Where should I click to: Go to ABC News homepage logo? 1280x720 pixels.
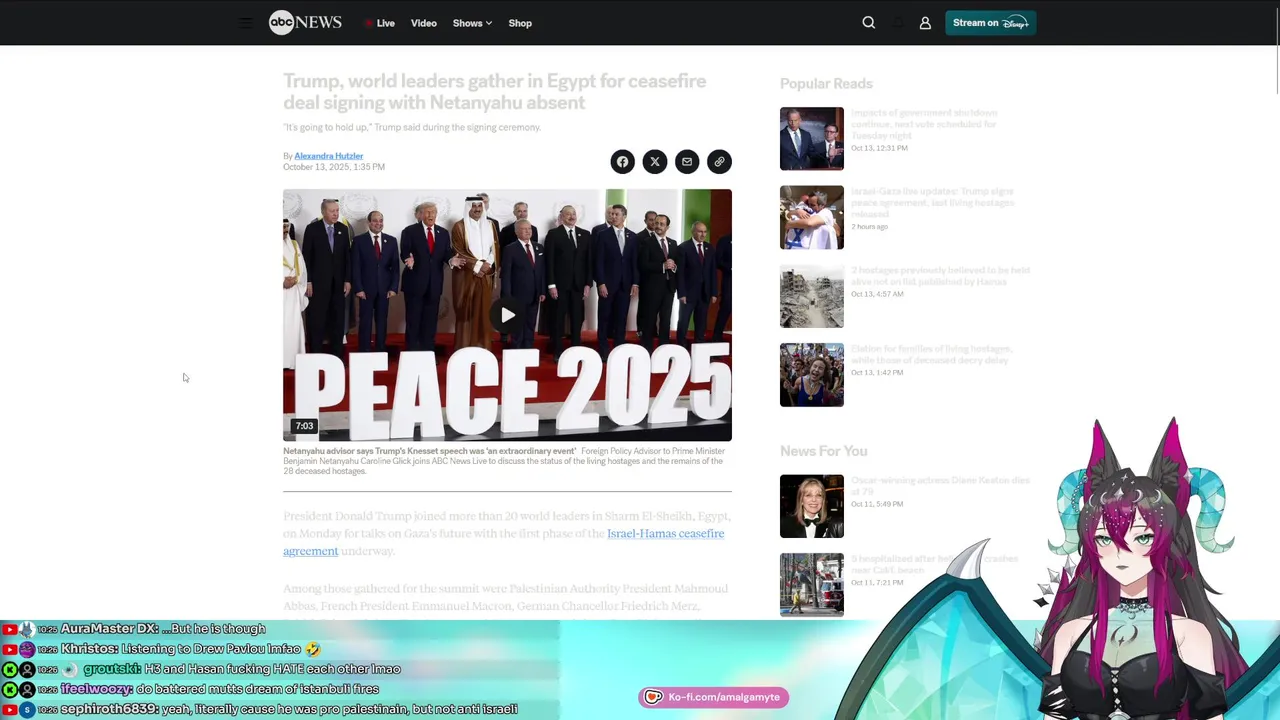coord(305,23)
